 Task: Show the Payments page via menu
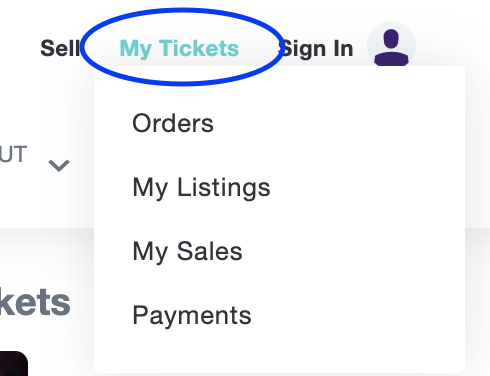(x=192, y=315)
